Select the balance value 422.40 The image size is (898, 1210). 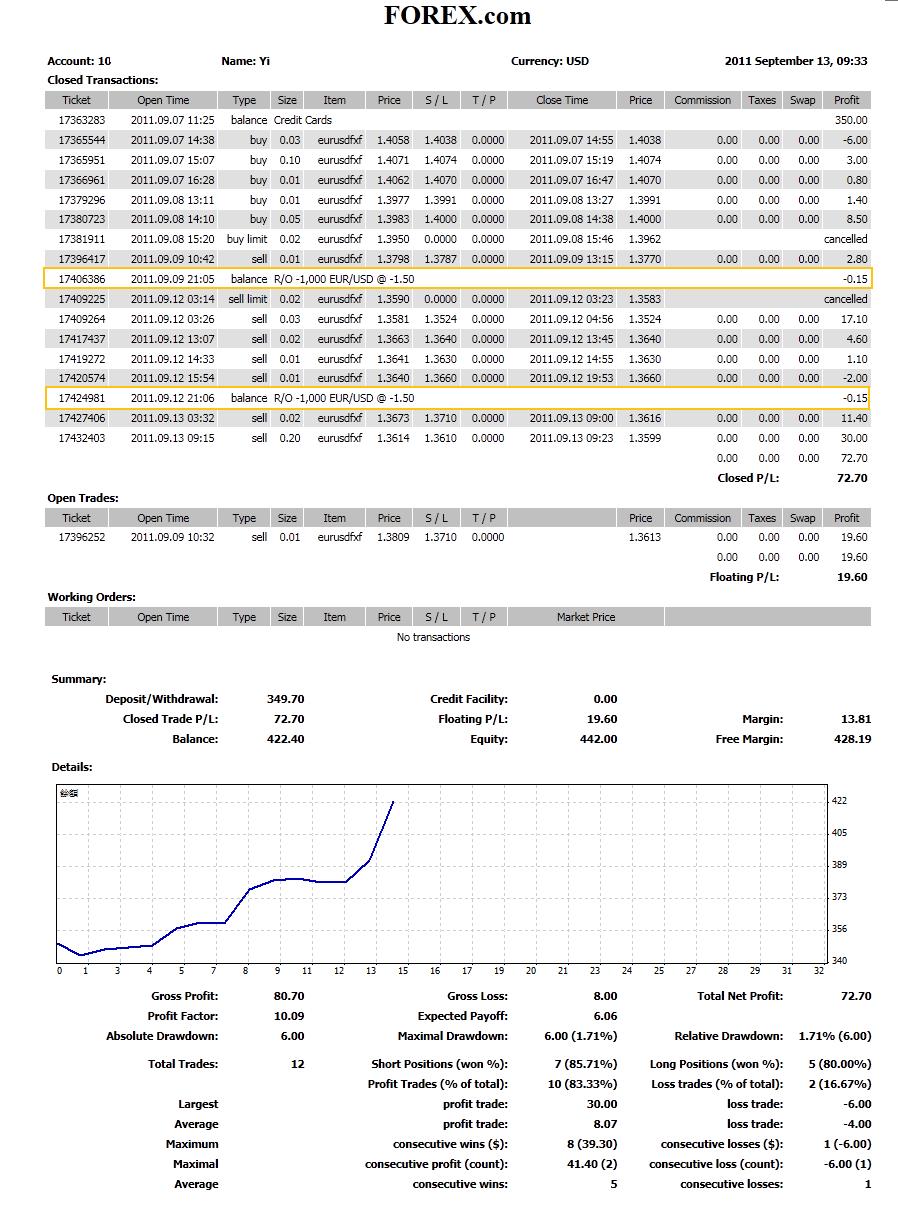coord(286,739)
